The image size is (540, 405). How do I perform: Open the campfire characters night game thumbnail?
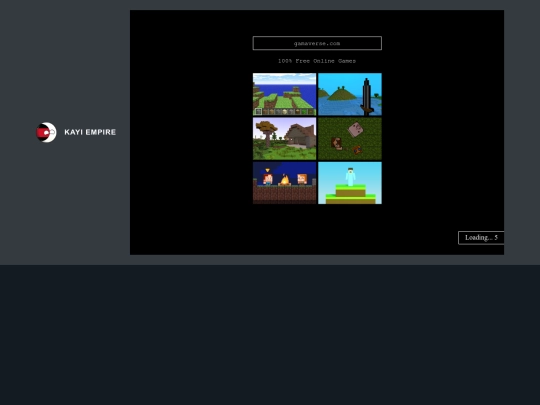[284, 183]
